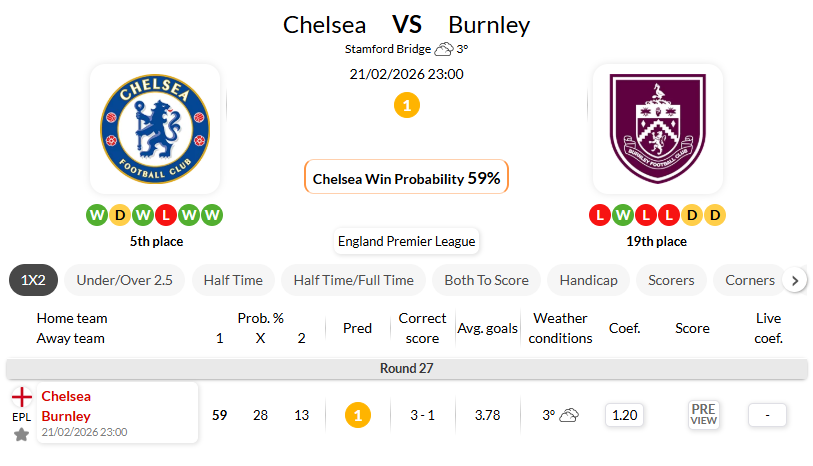The image size is (813, 466).
Task: Click the England Premier League label
Action: pyautogui.click(x=406, y=241)
